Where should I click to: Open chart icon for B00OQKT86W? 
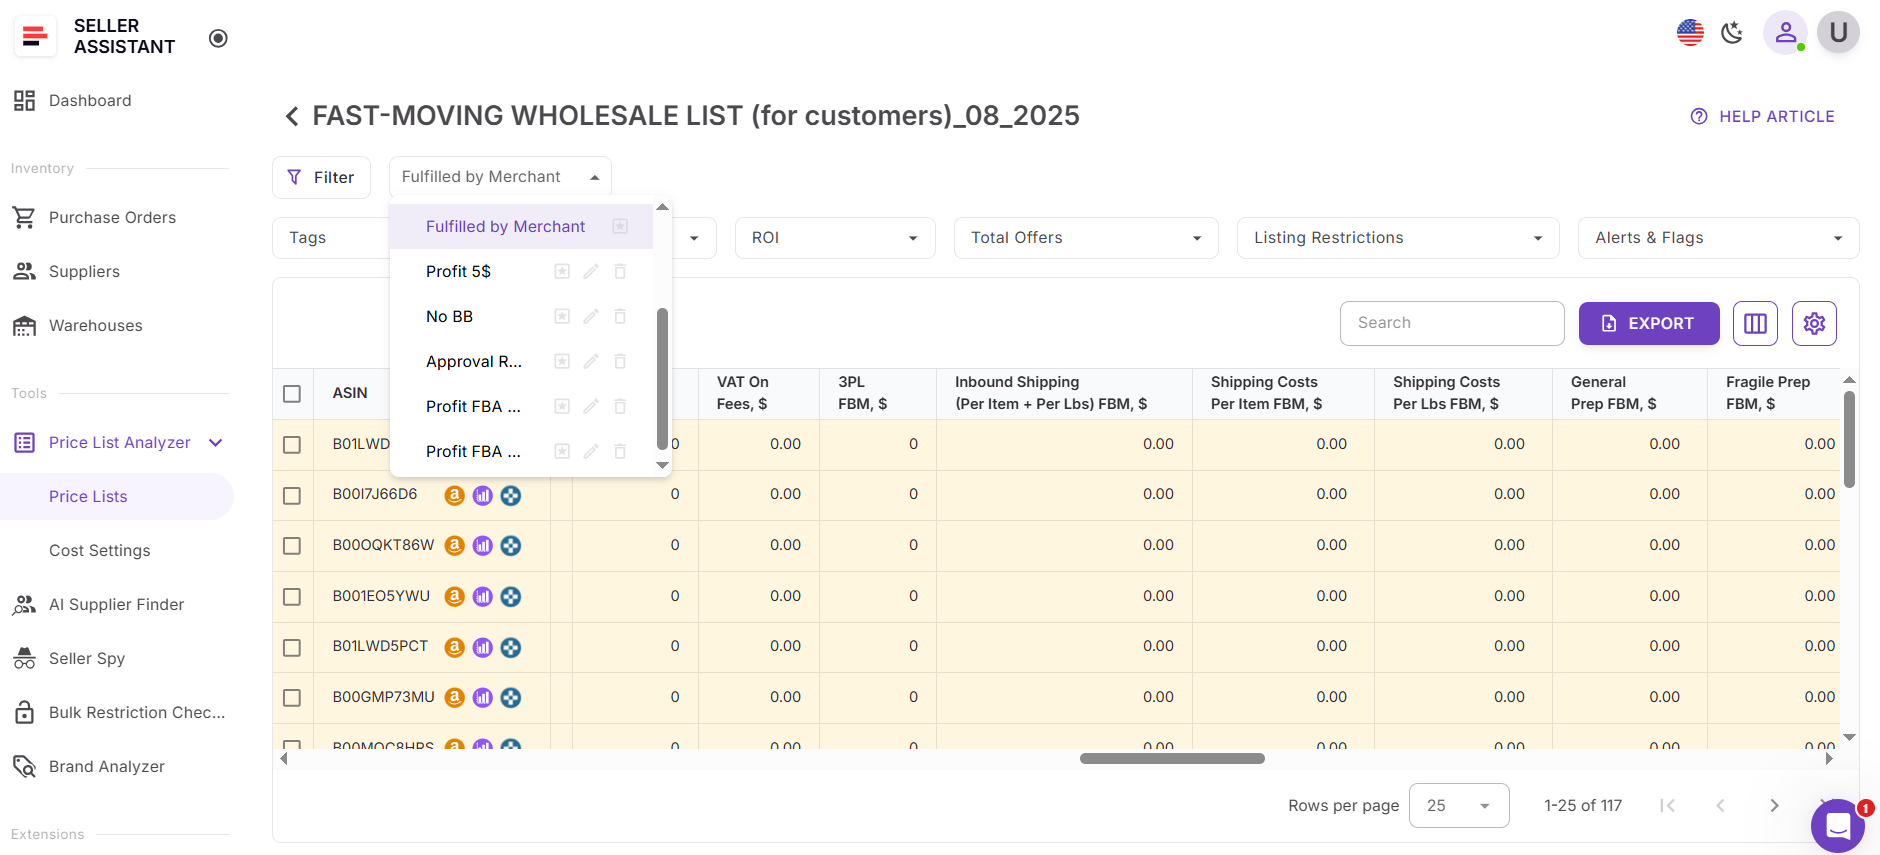[482, 546]
